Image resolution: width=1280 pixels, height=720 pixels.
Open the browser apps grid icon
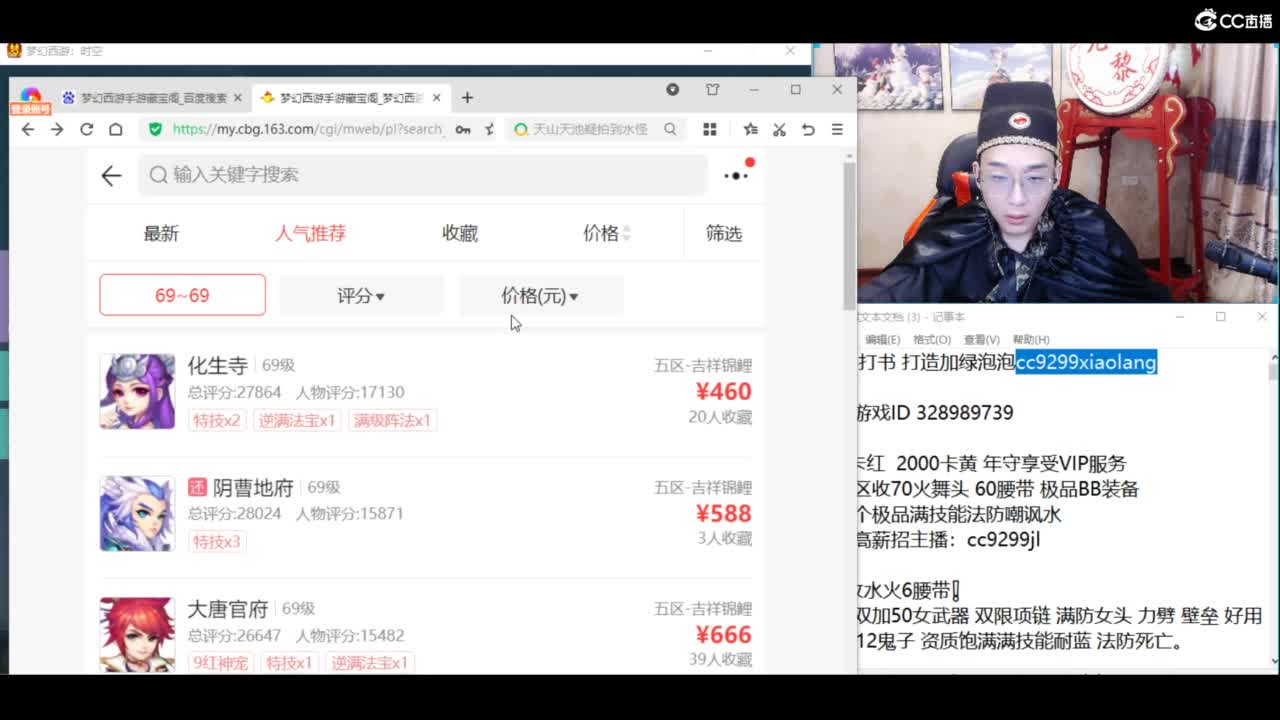click(x=710, y=129)
